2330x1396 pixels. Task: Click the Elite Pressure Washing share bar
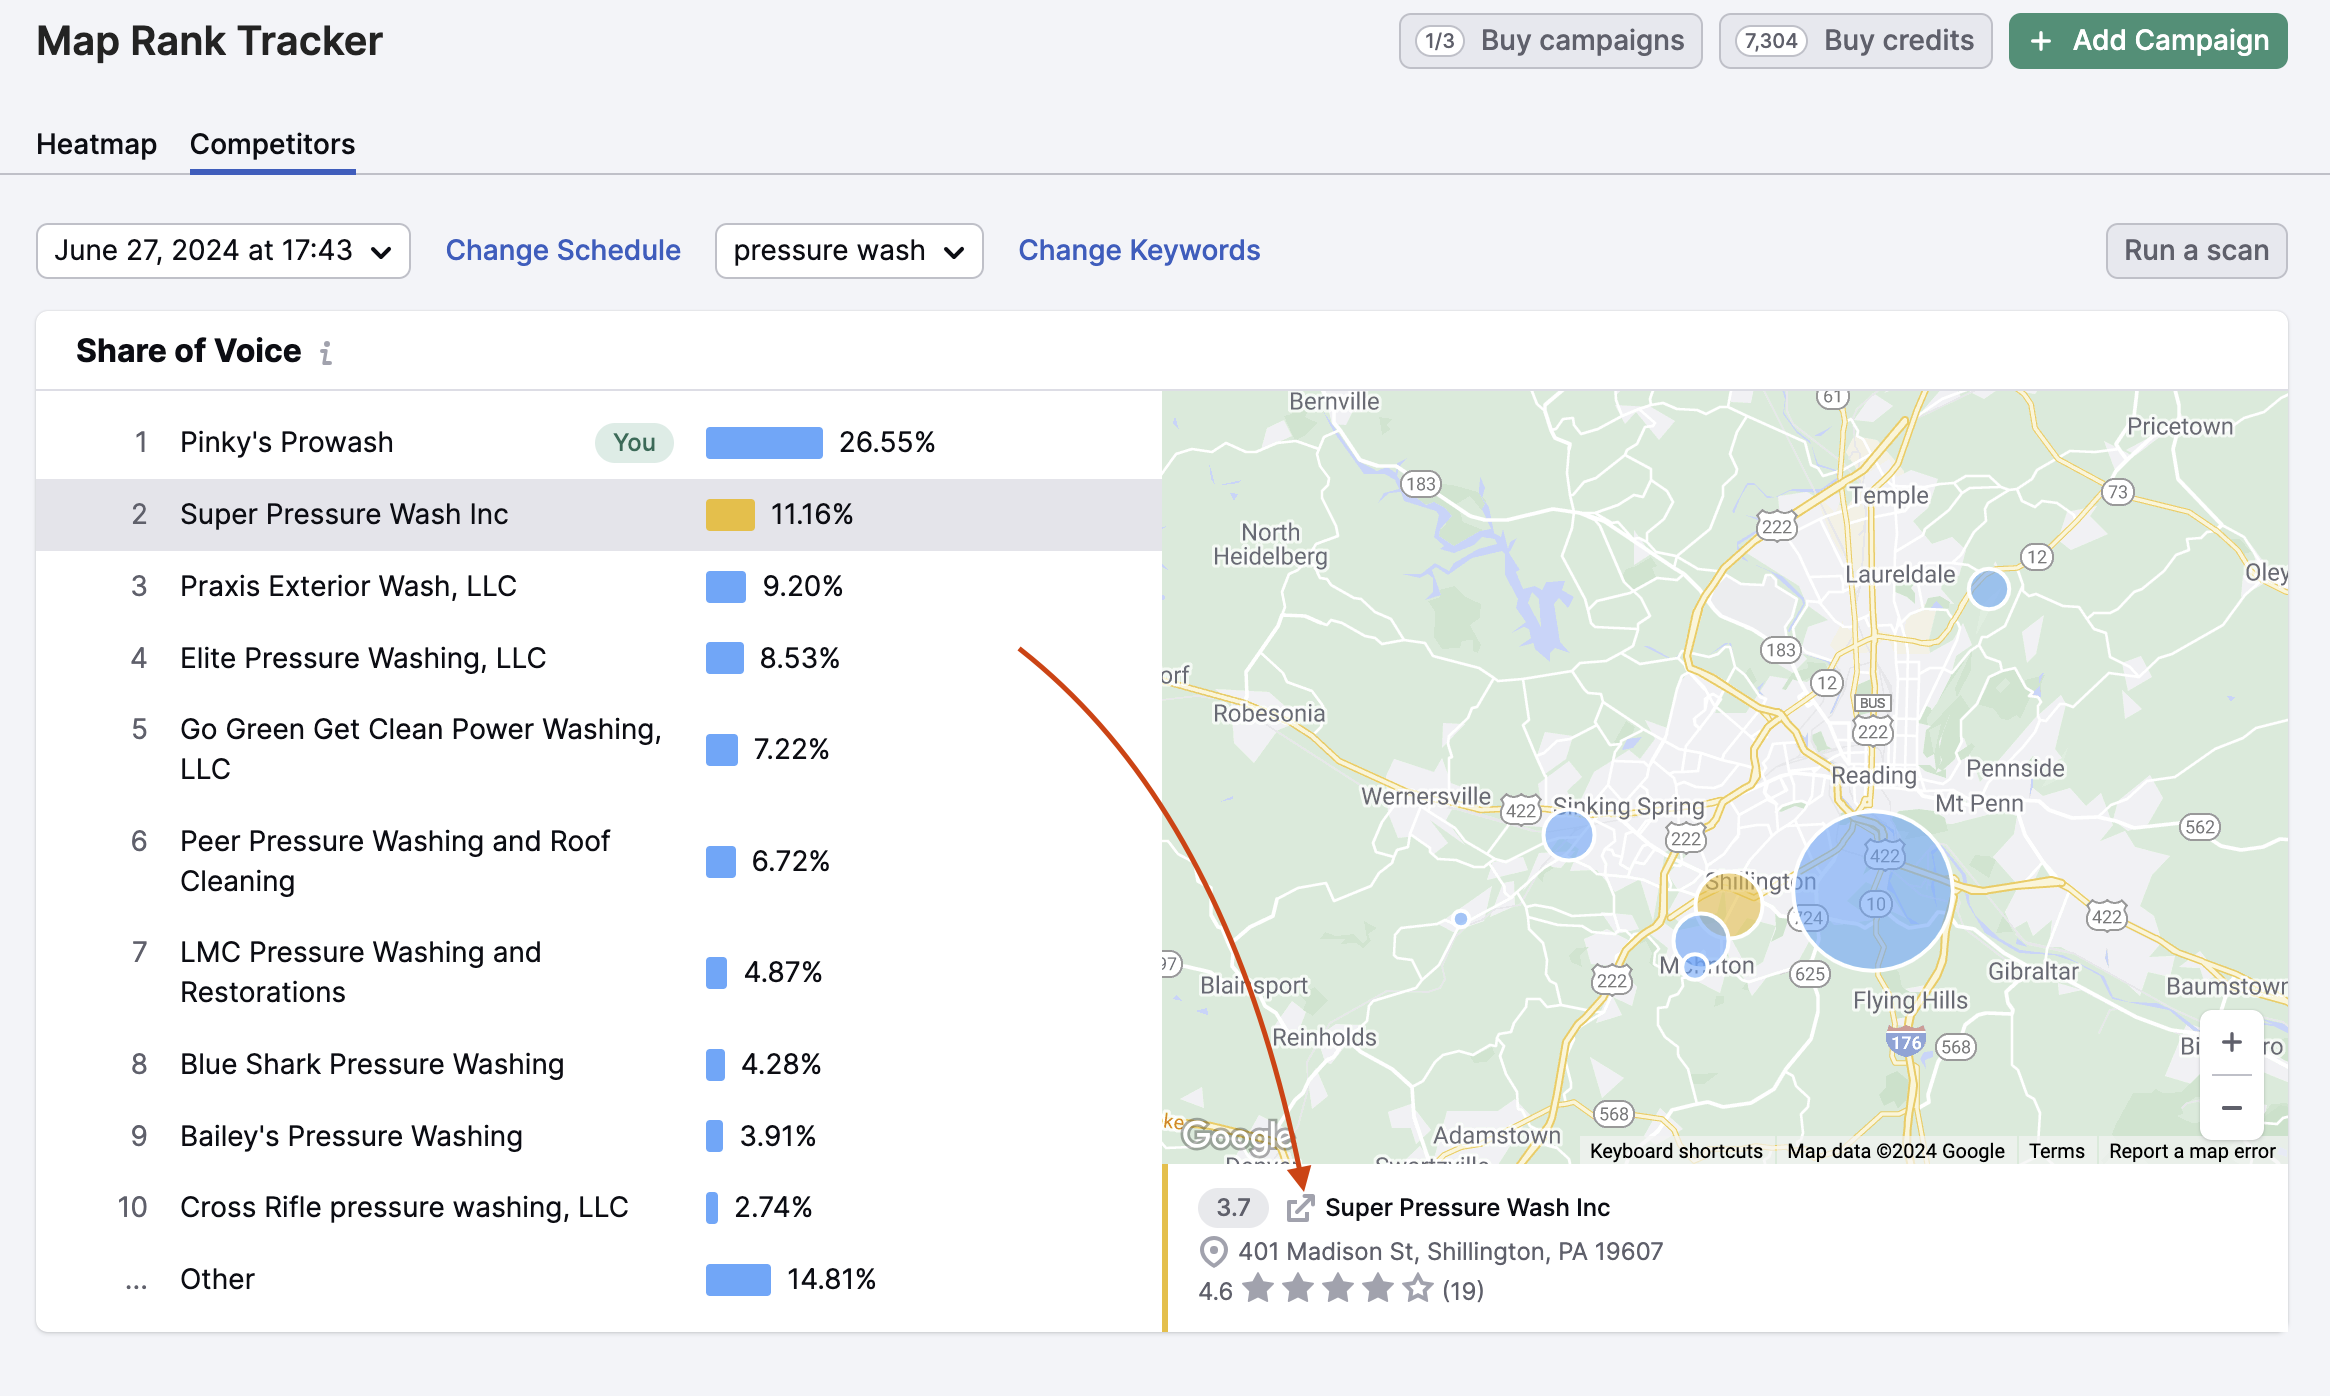click(724, 659)
